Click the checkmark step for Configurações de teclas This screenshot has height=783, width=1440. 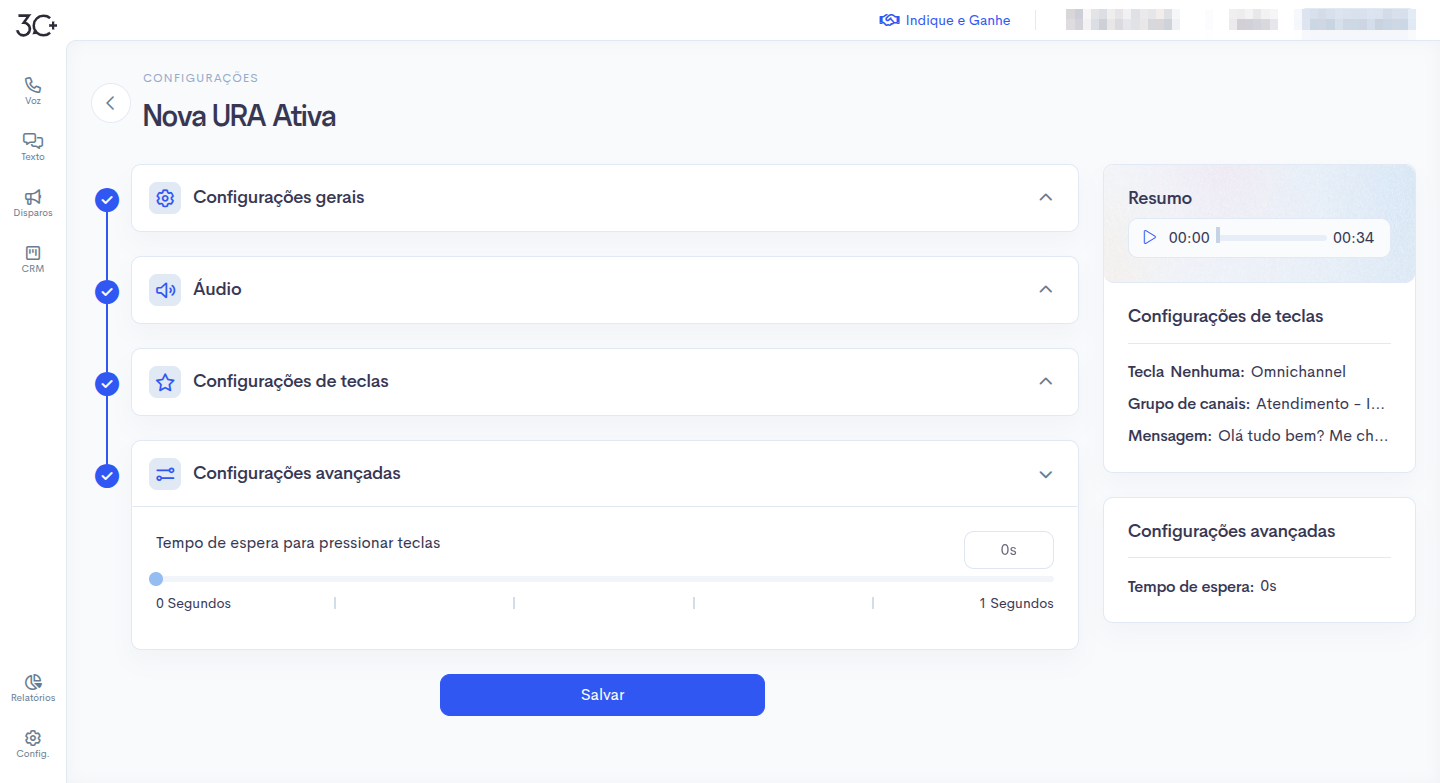click(107, 384)
